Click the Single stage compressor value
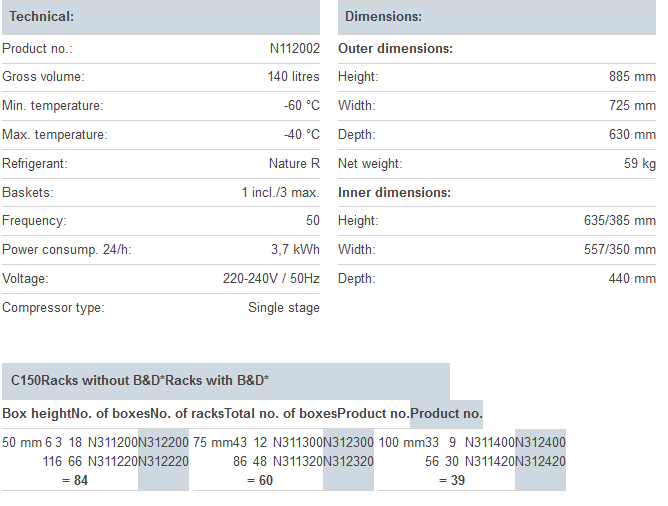The width and height of the screenshot is (668, 506). [284, 308]
